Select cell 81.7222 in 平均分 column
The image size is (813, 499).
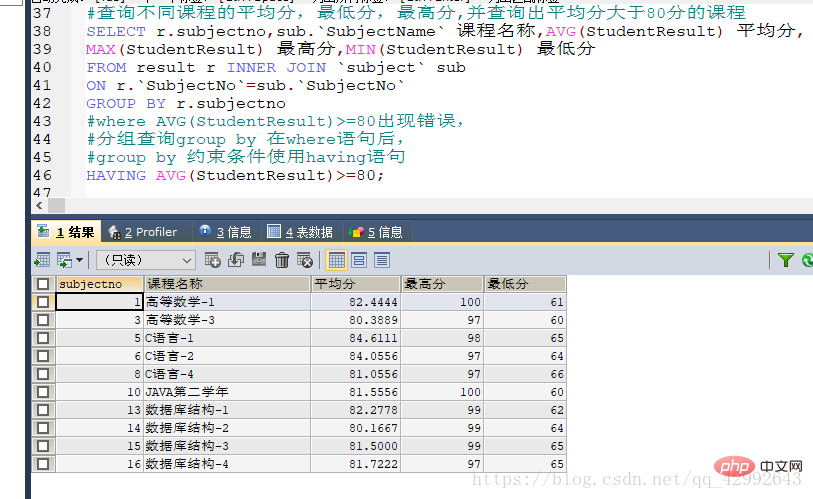coord(356,464)
